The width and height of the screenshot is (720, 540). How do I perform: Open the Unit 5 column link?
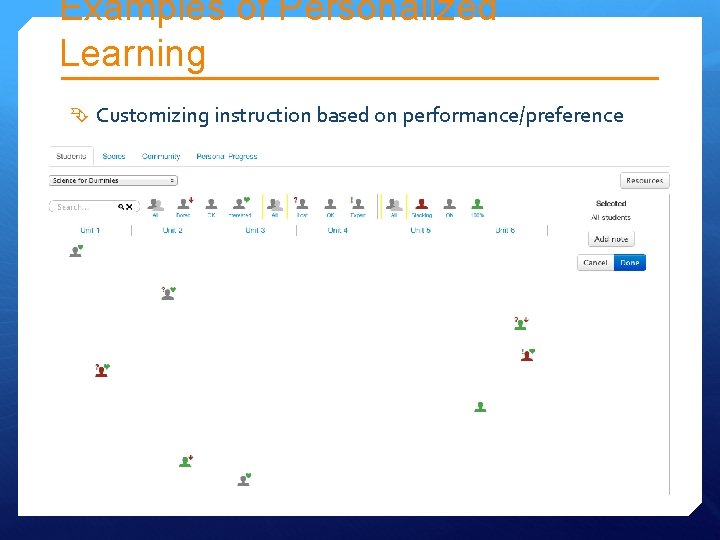pyautogui.click(x=421, y=230)
